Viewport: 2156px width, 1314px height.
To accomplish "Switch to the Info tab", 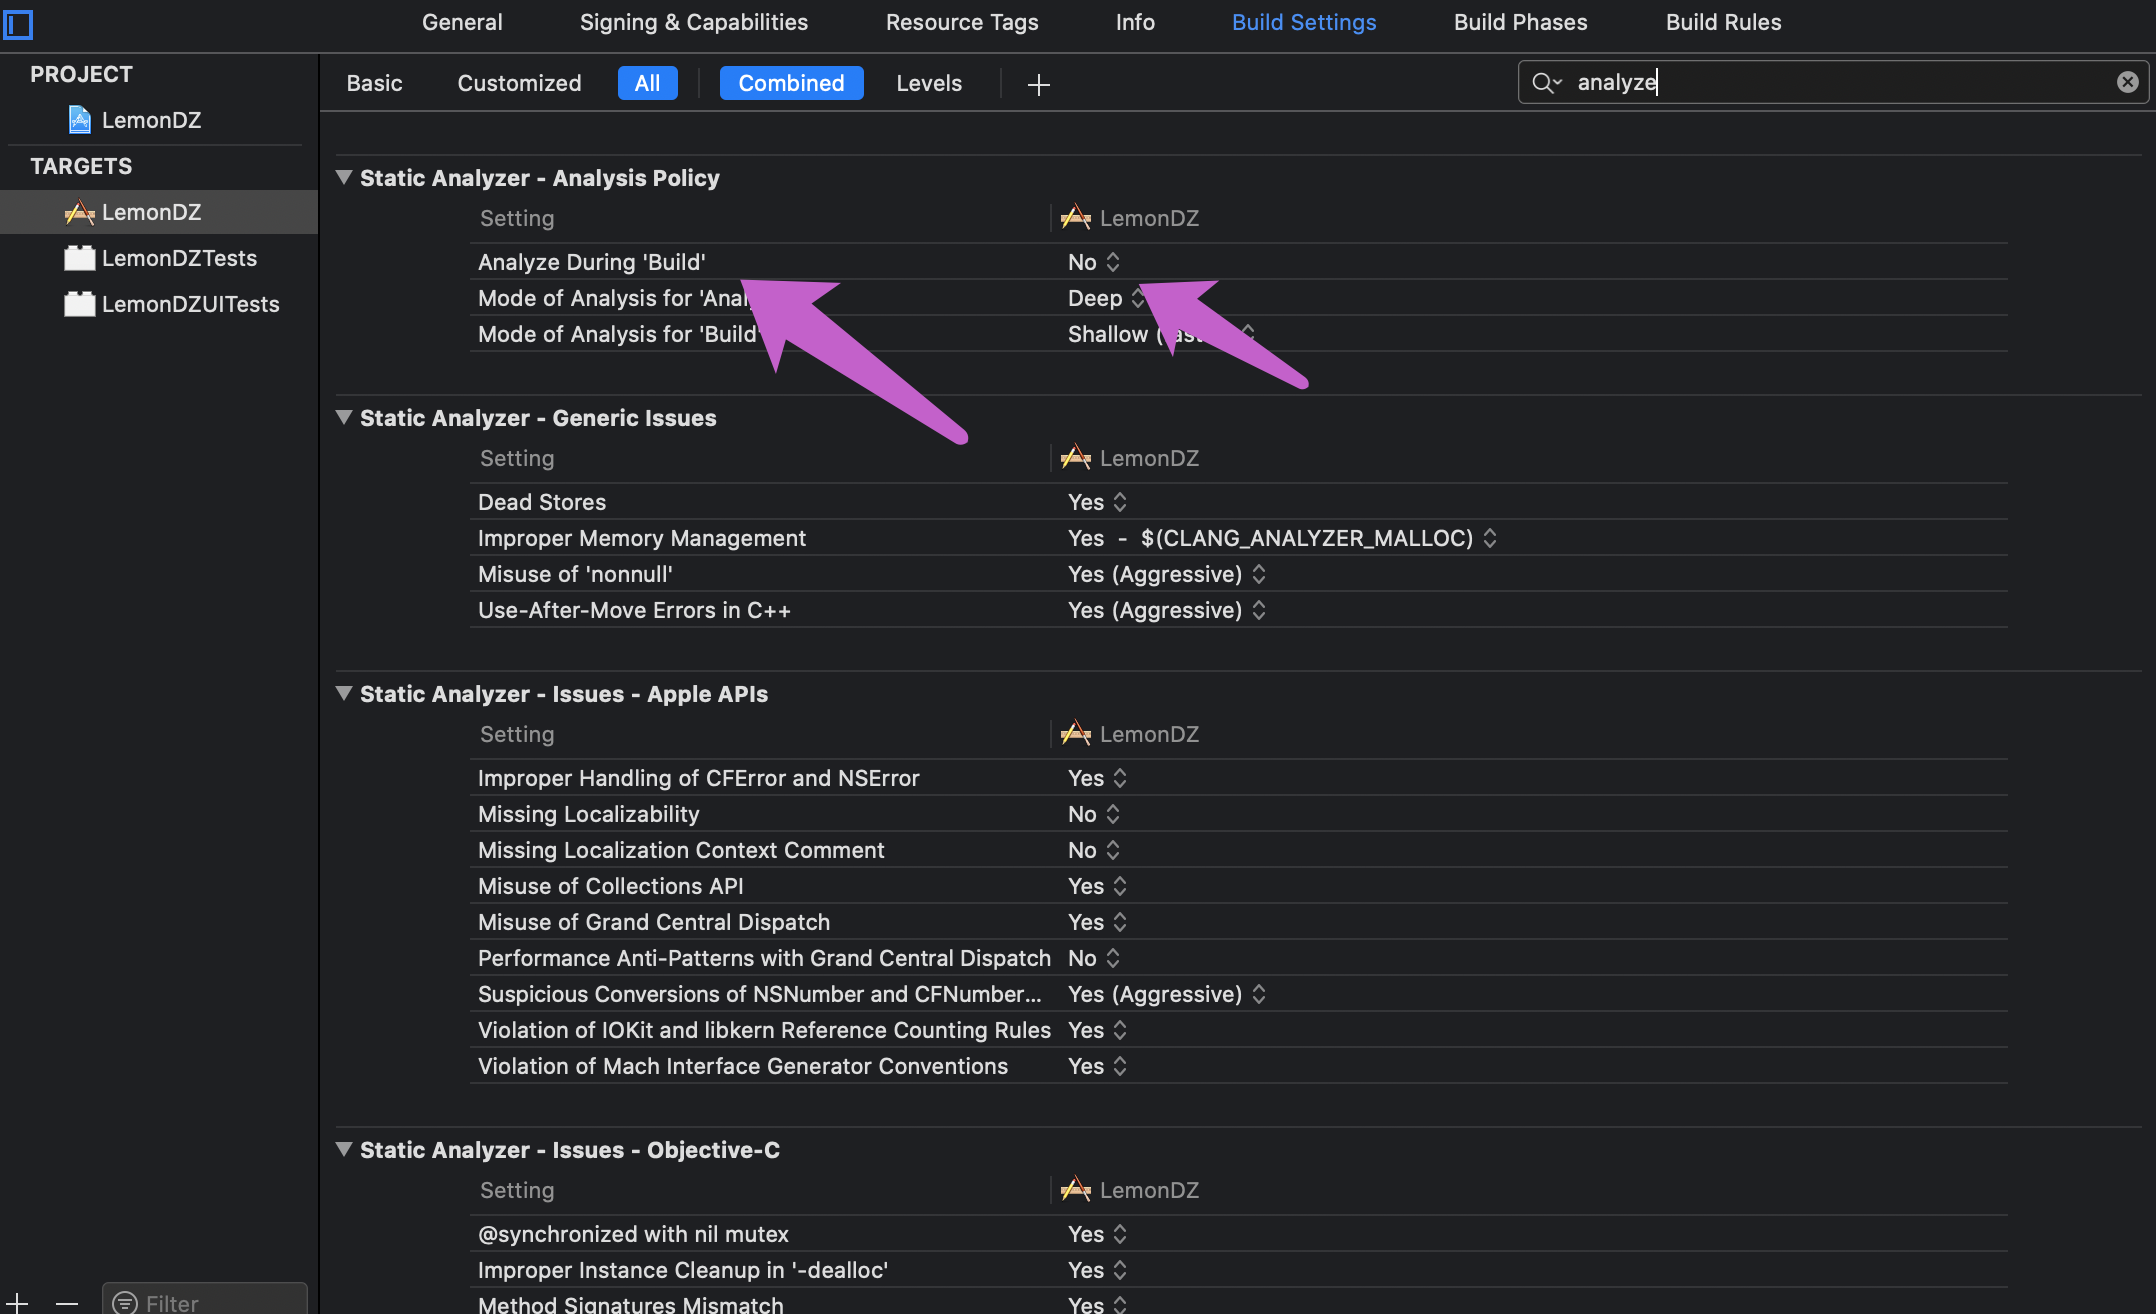I will 1135,22.
